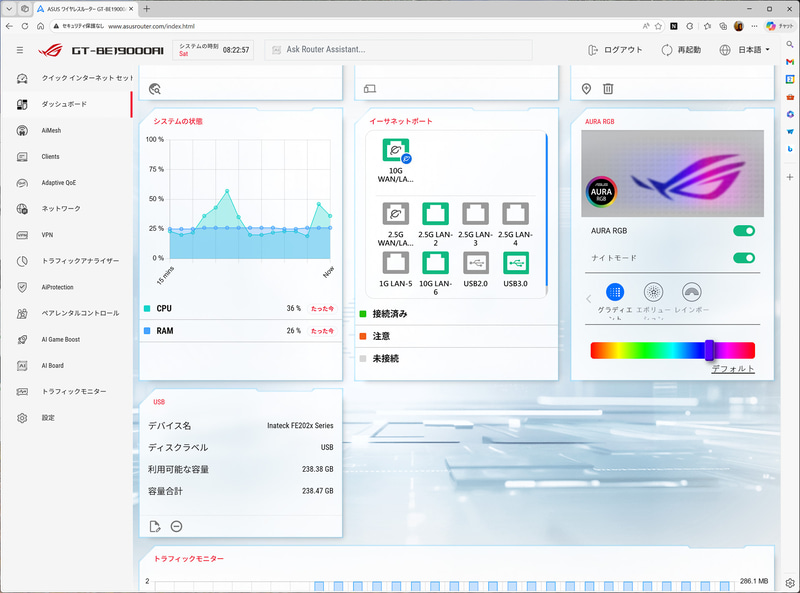Click the 2.5G LAN-2 port icon
Screen dimensions: 800x593
click(435, 214)
